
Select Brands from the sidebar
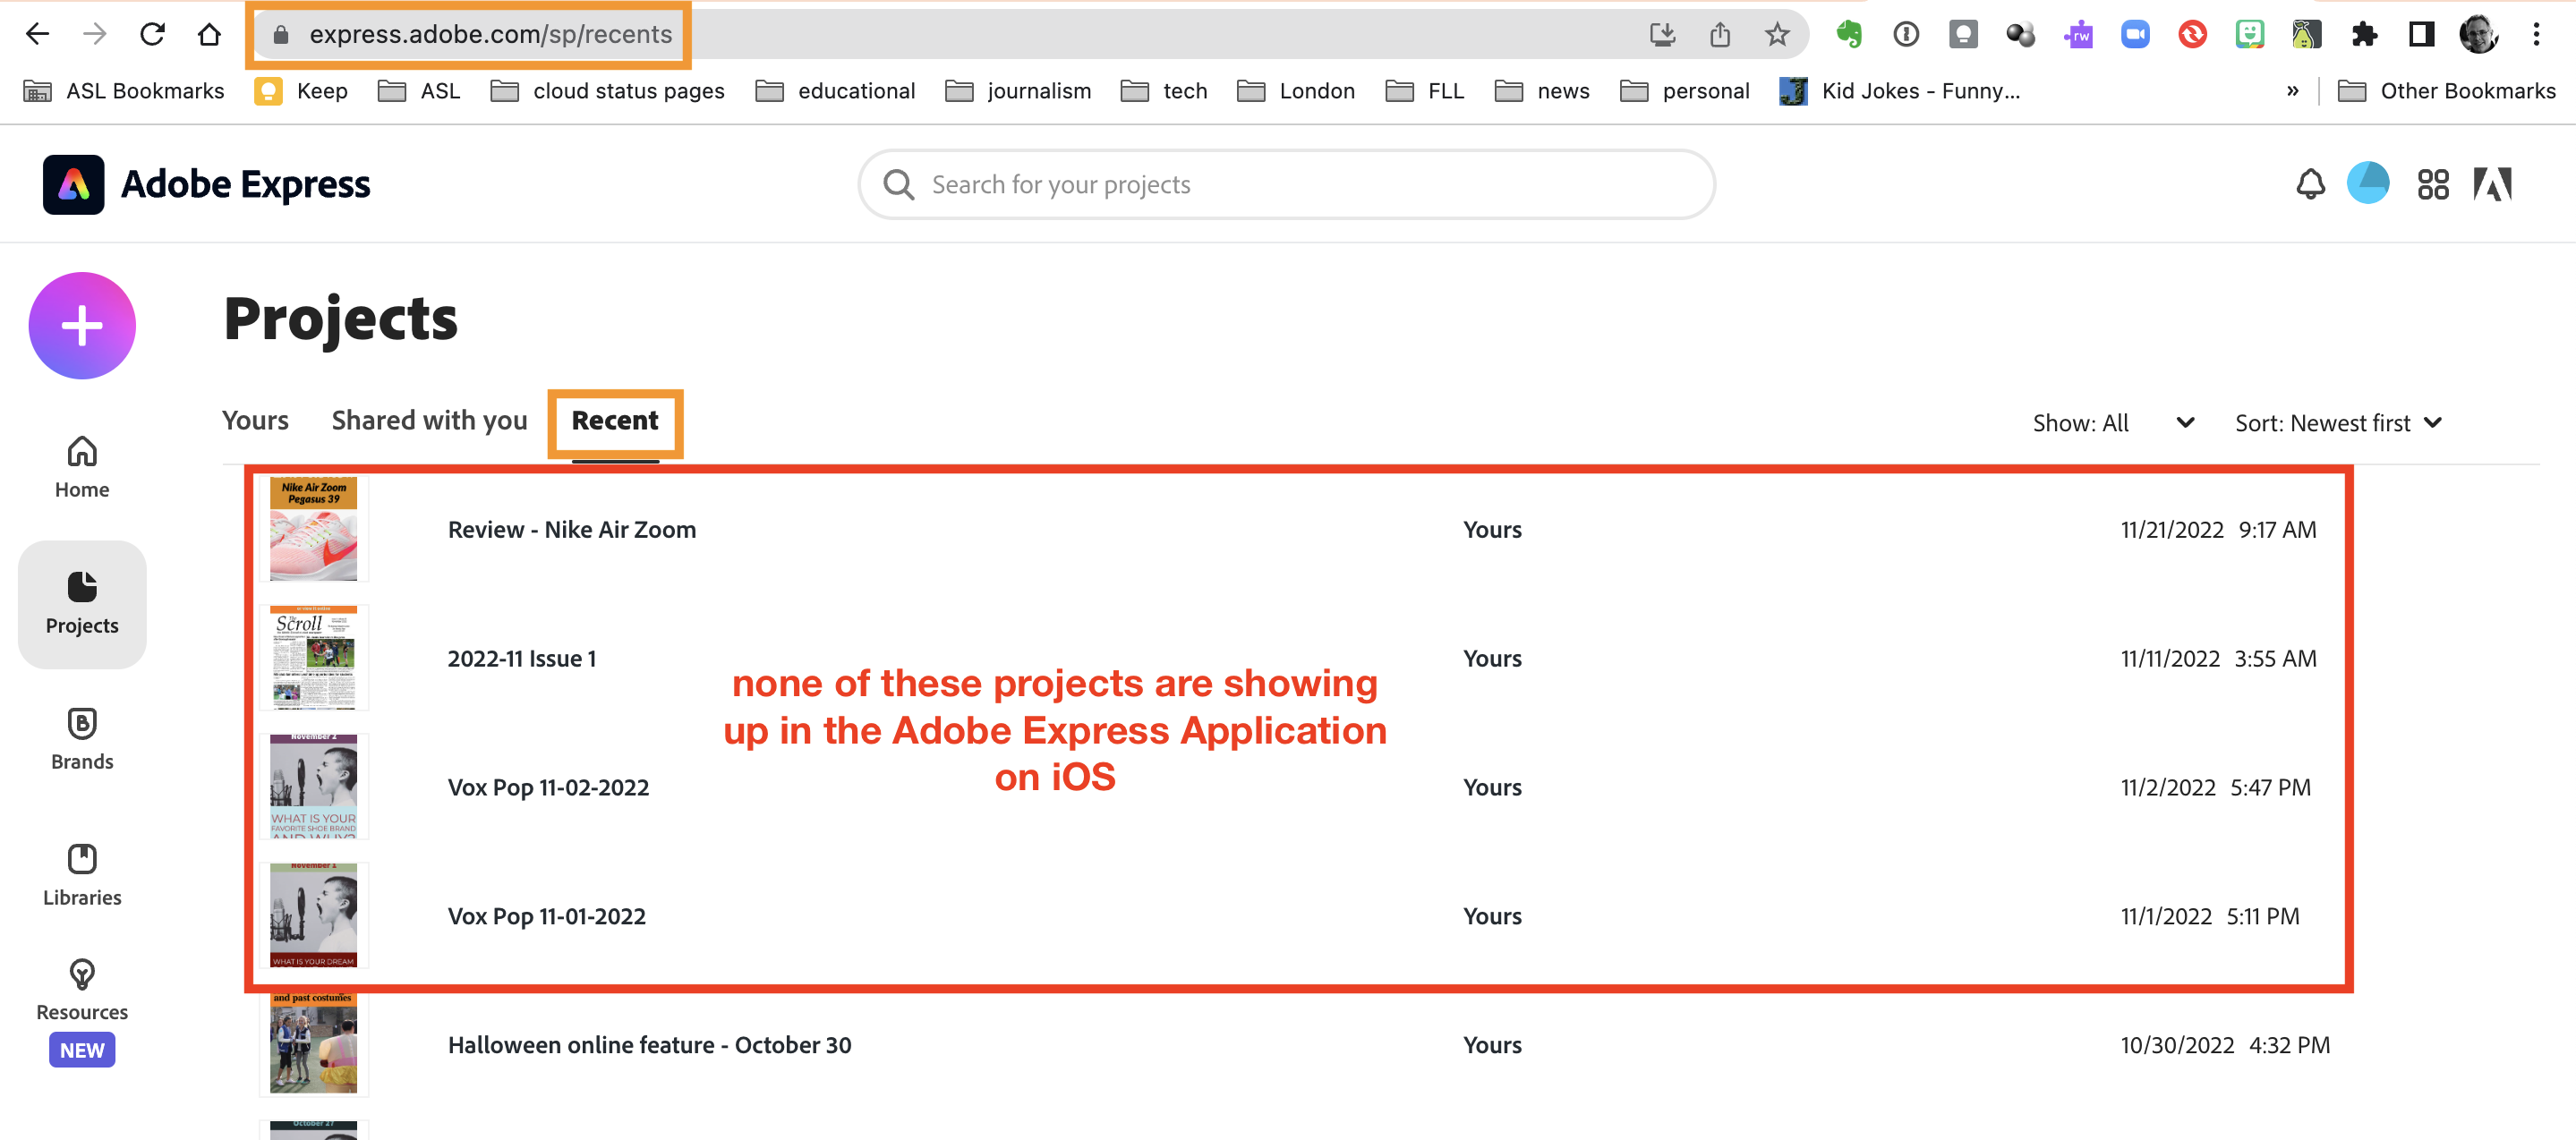(81, 739)
